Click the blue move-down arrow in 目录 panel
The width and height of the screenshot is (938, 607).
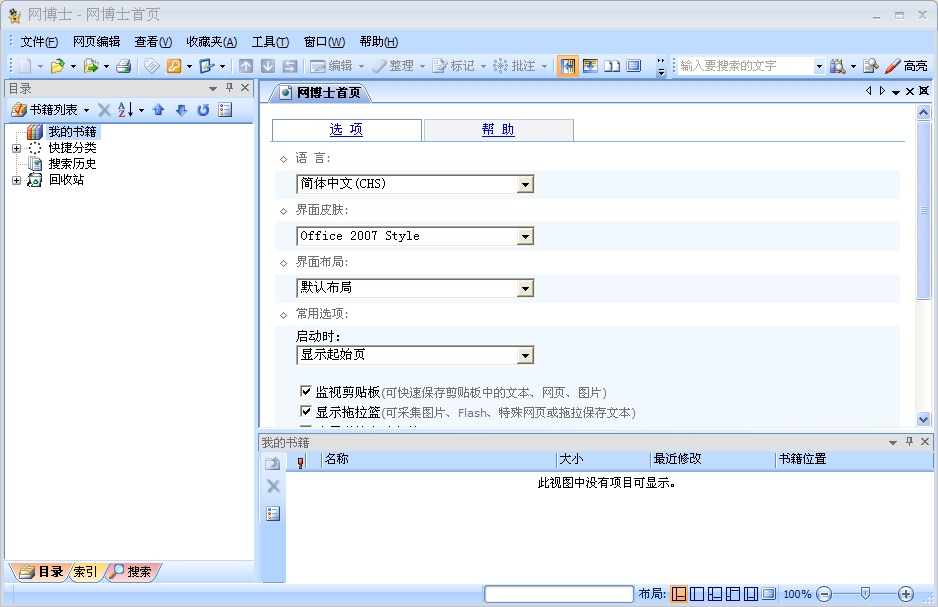coord(181,110)
